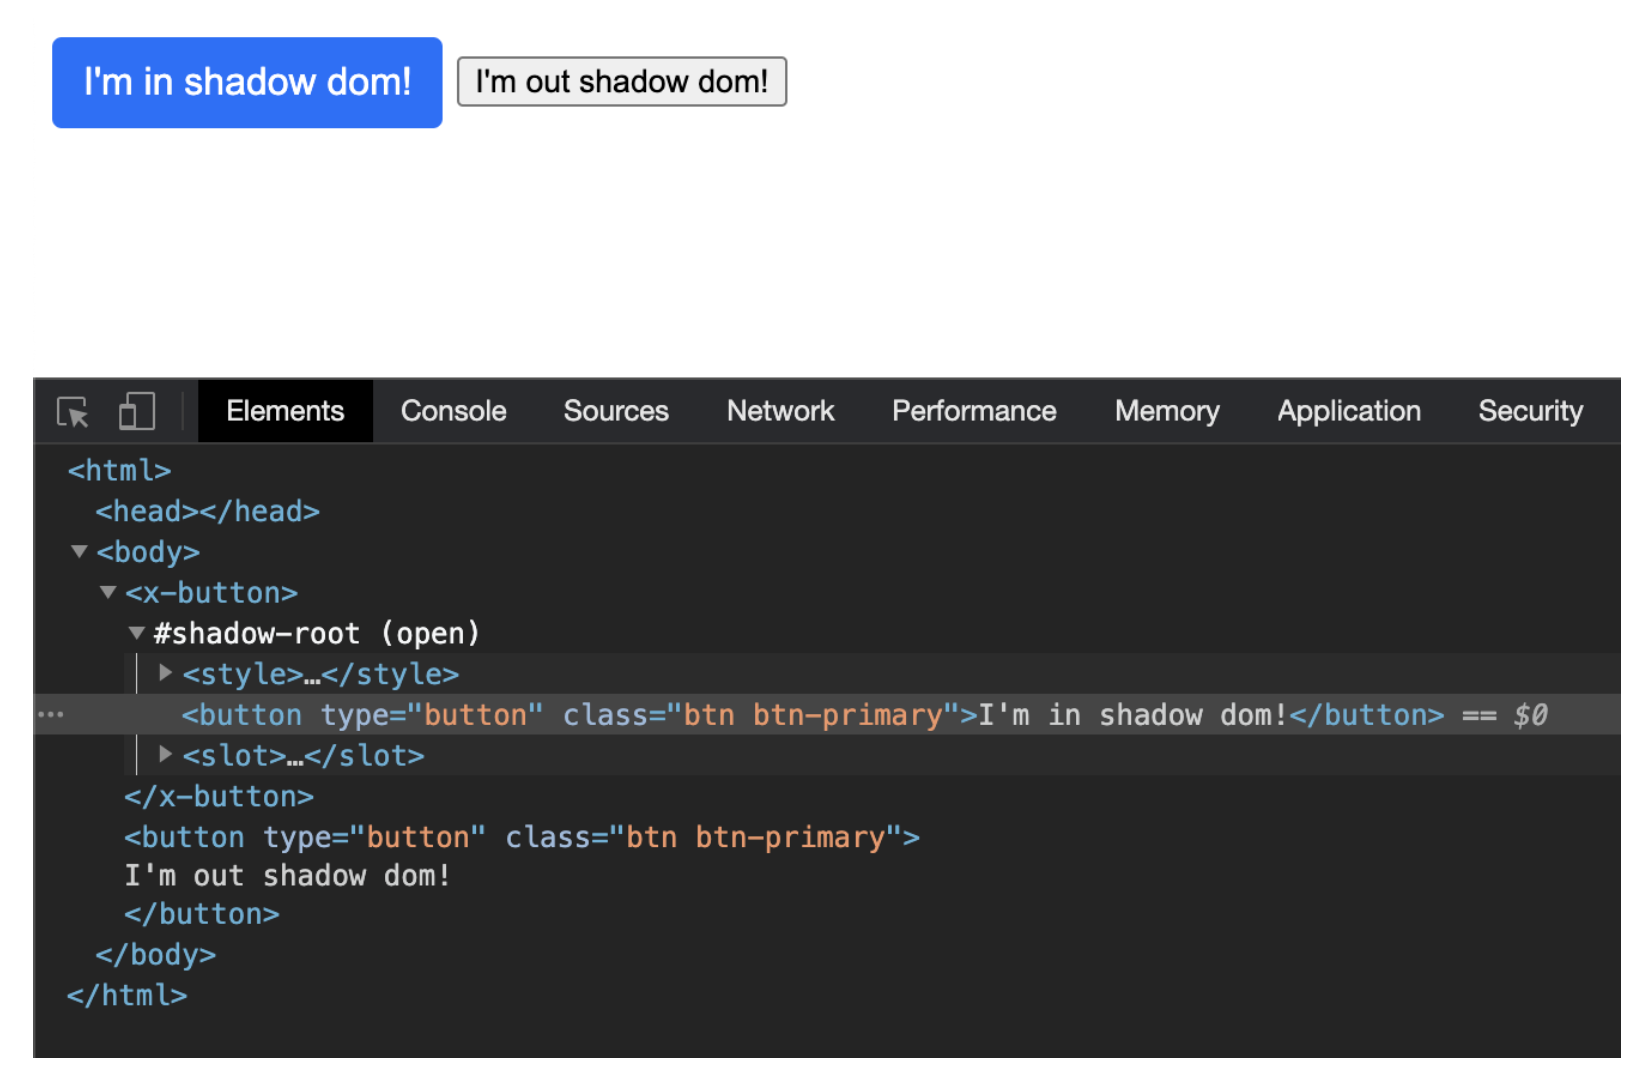This screenshot has width=1646, height=1080.
Task: Select the </x-button> closing tag
Action: pyautogui.click(x=219, y=796)
